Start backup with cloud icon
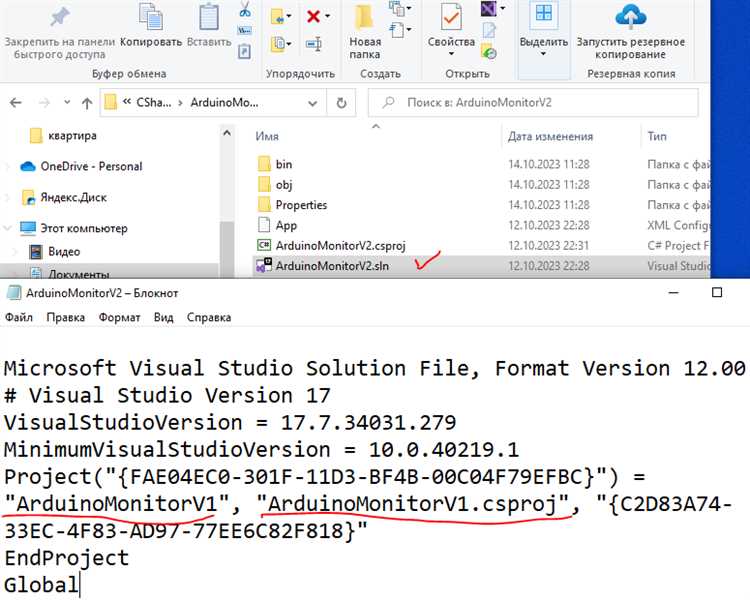 click(630, 16)
